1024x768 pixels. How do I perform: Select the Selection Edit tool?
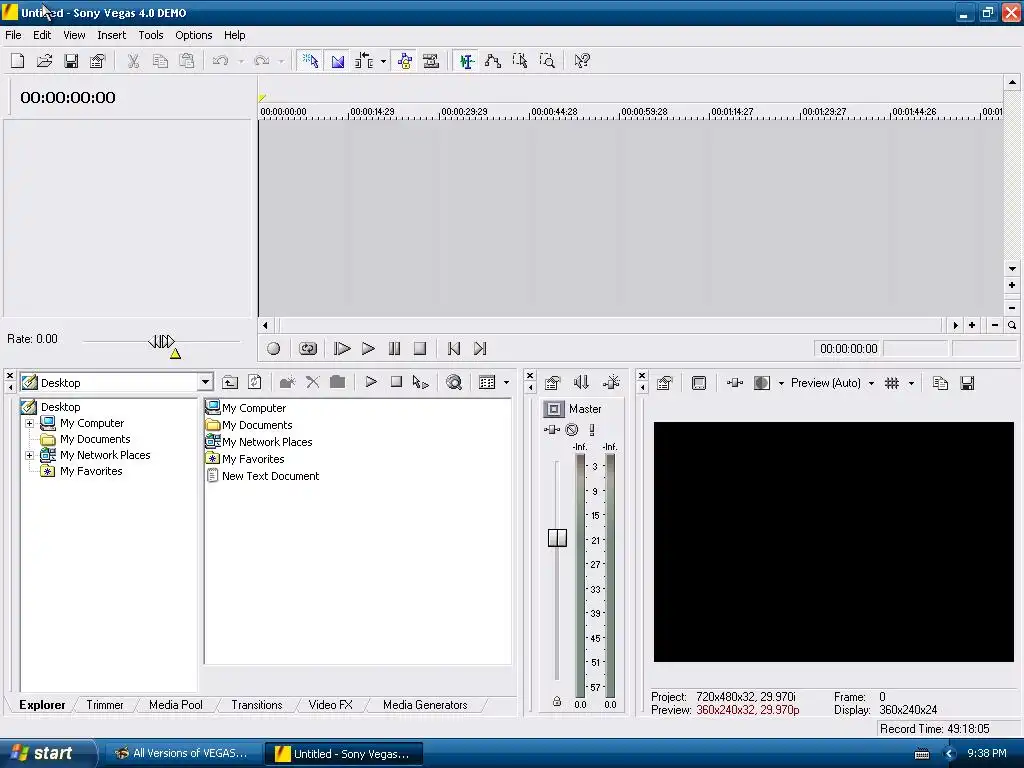pyautogui.click(x=520, y=61)
